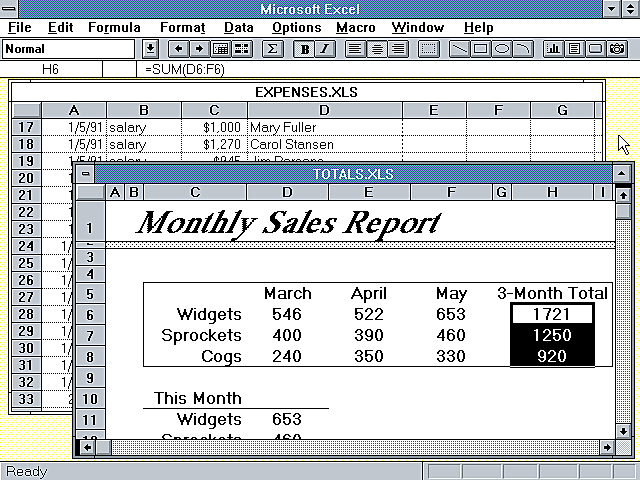
Task: Click the 3-Month Total heading cell
Action: click(x=552, y=293)
